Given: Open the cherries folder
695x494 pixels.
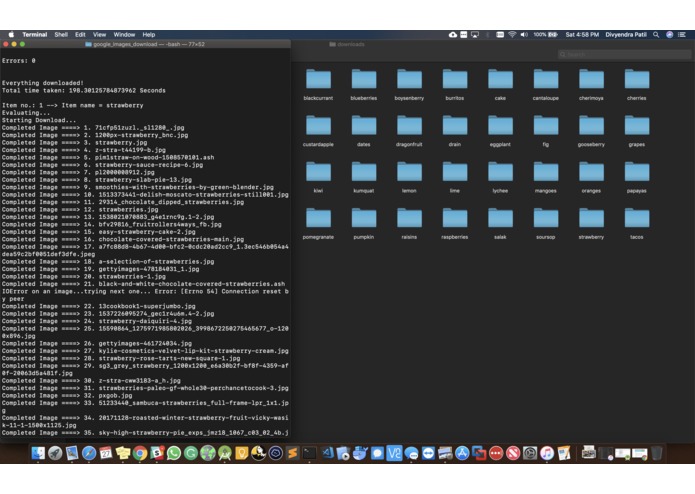Looking at the screenshot, I should click(637, 80).
